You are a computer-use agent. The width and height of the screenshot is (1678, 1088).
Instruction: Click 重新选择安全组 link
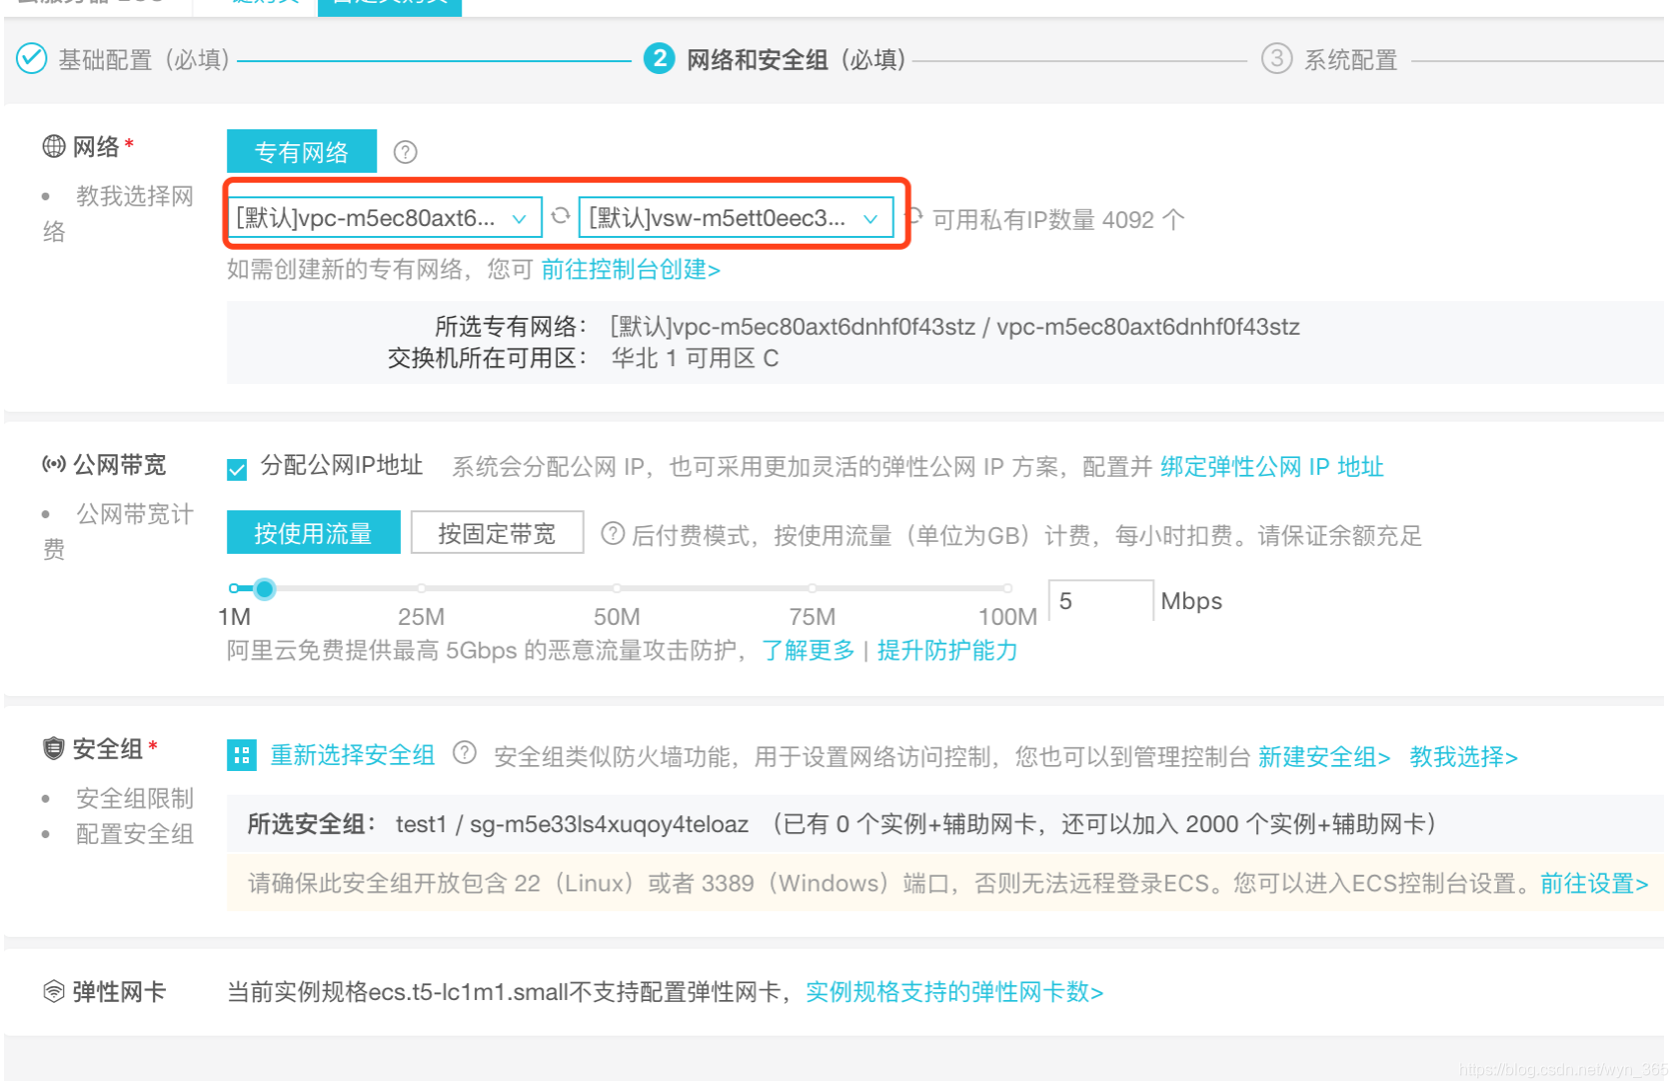[353, 756]
